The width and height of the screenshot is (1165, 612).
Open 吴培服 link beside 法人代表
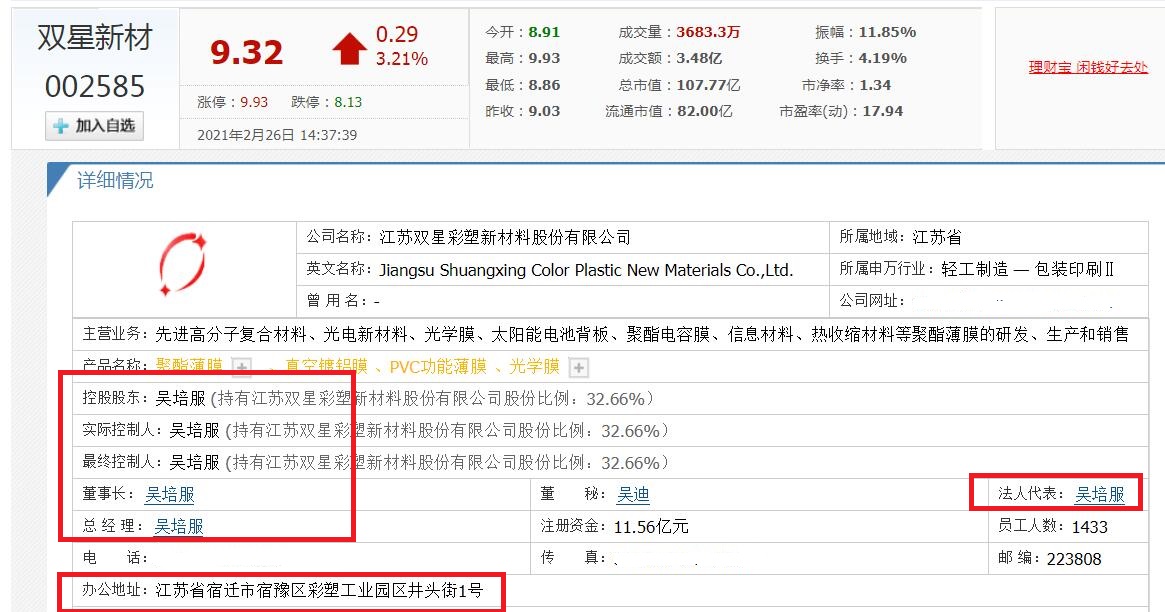[1100, 494]
